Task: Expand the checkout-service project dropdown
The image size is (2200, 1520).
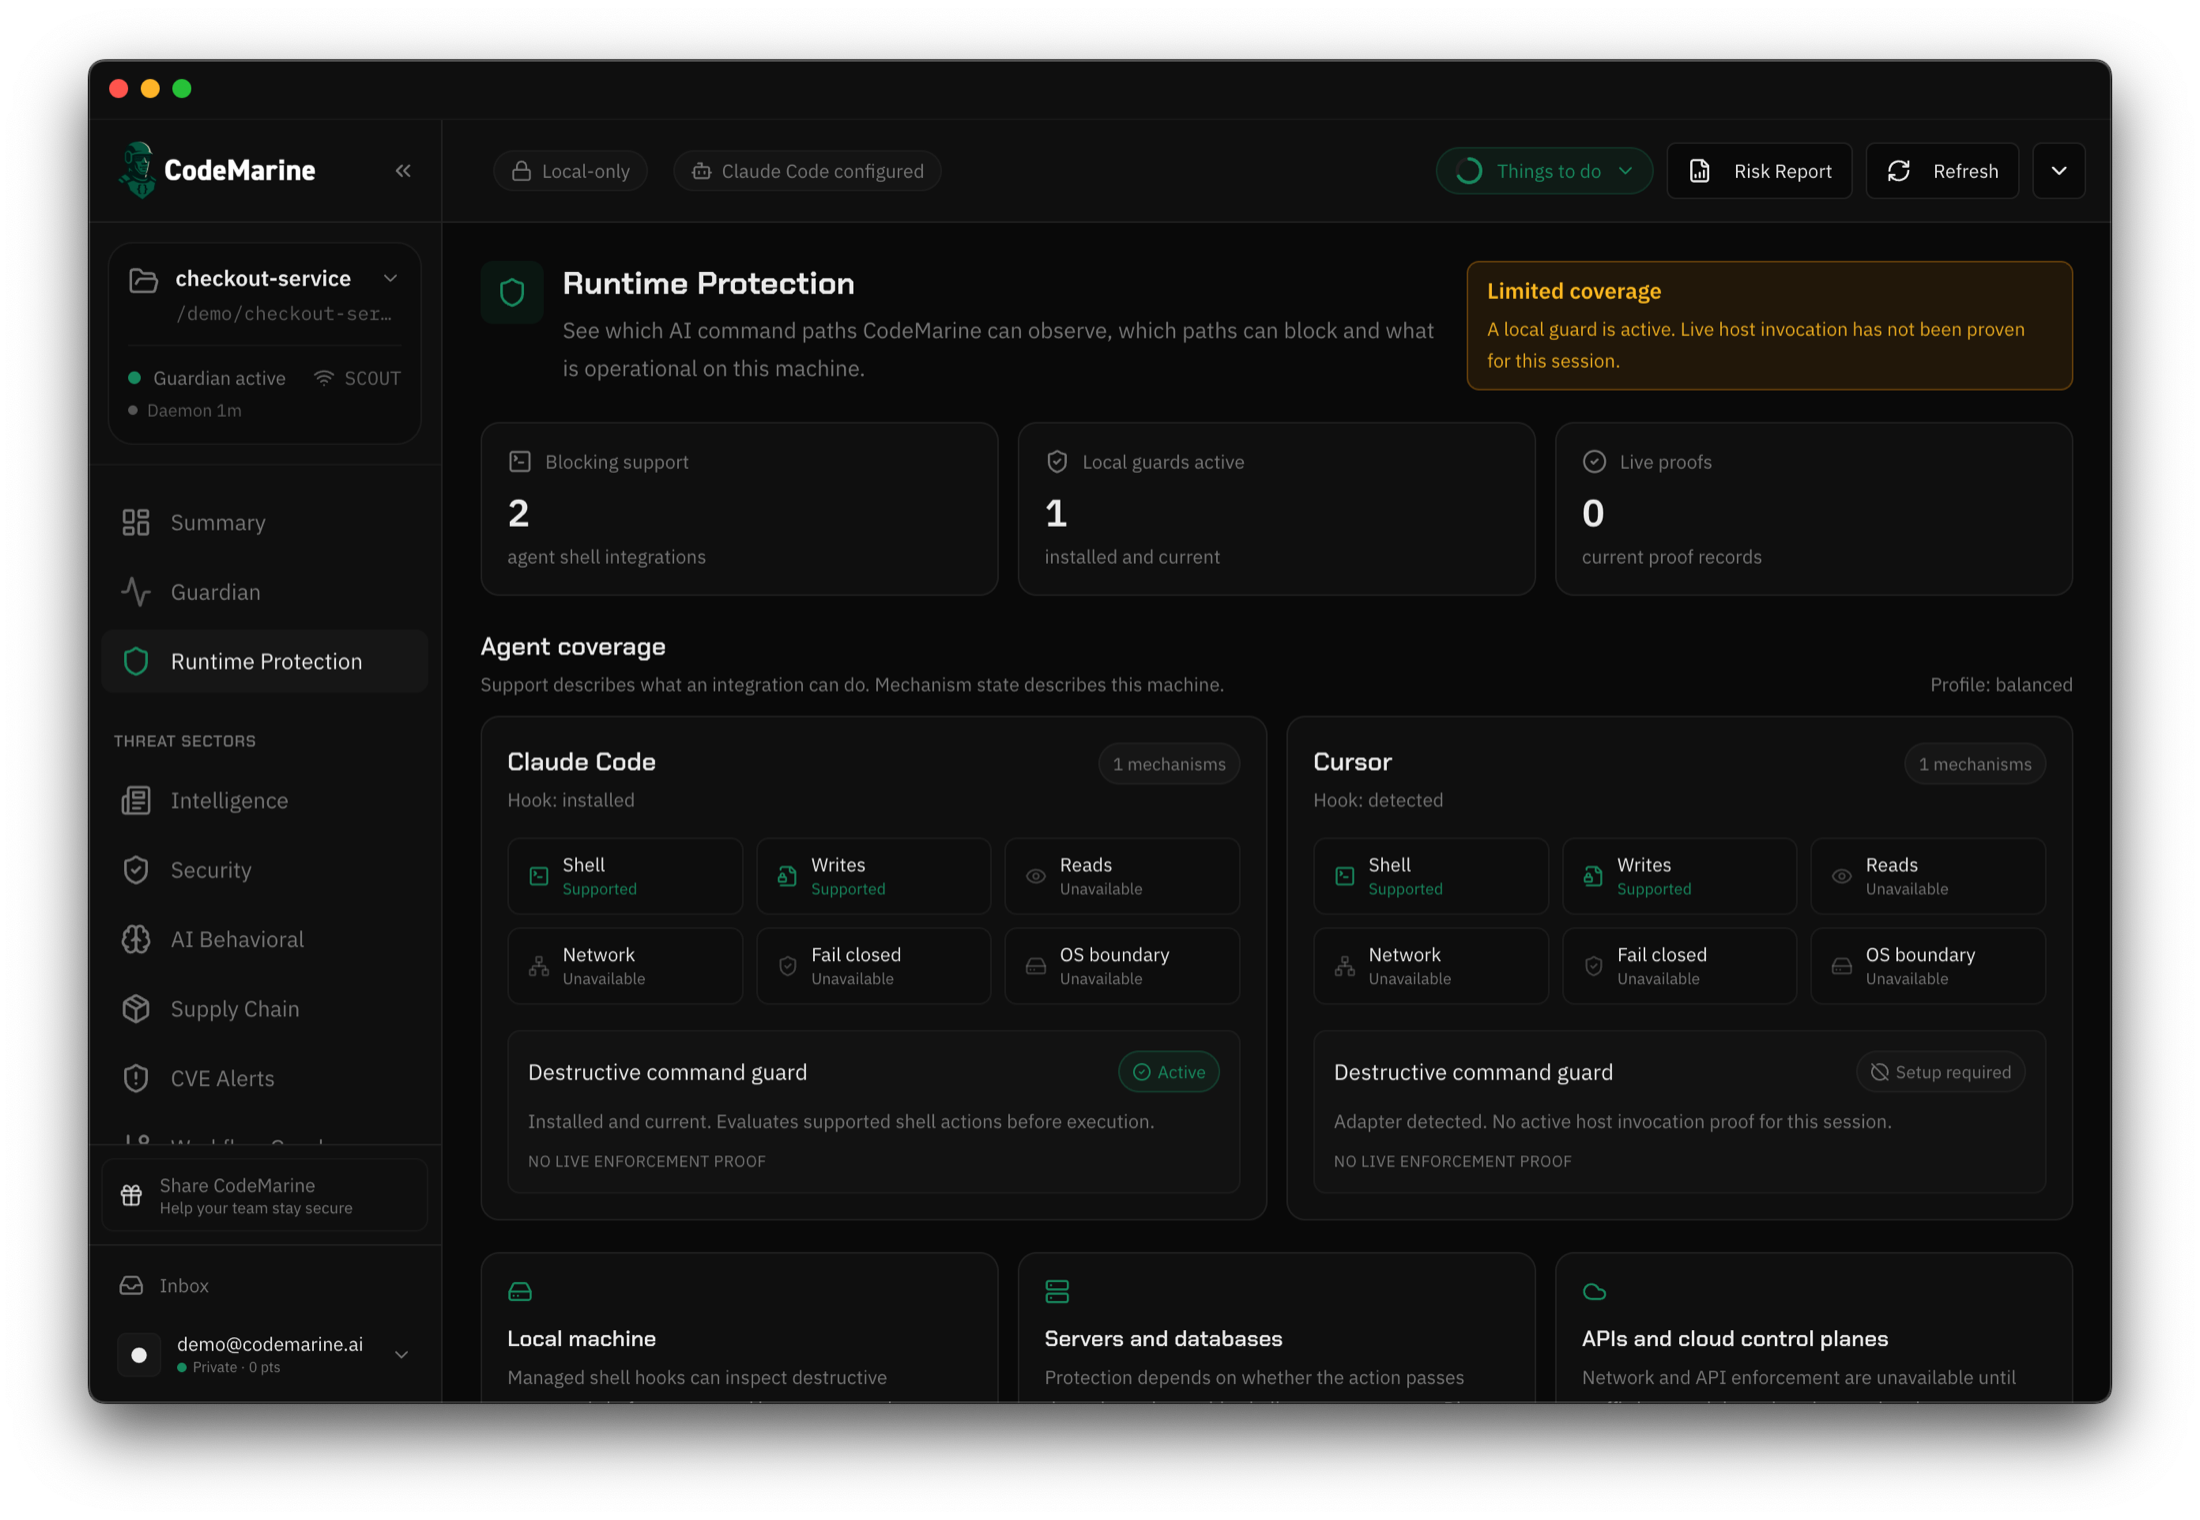Action: (x=391, y=279)
